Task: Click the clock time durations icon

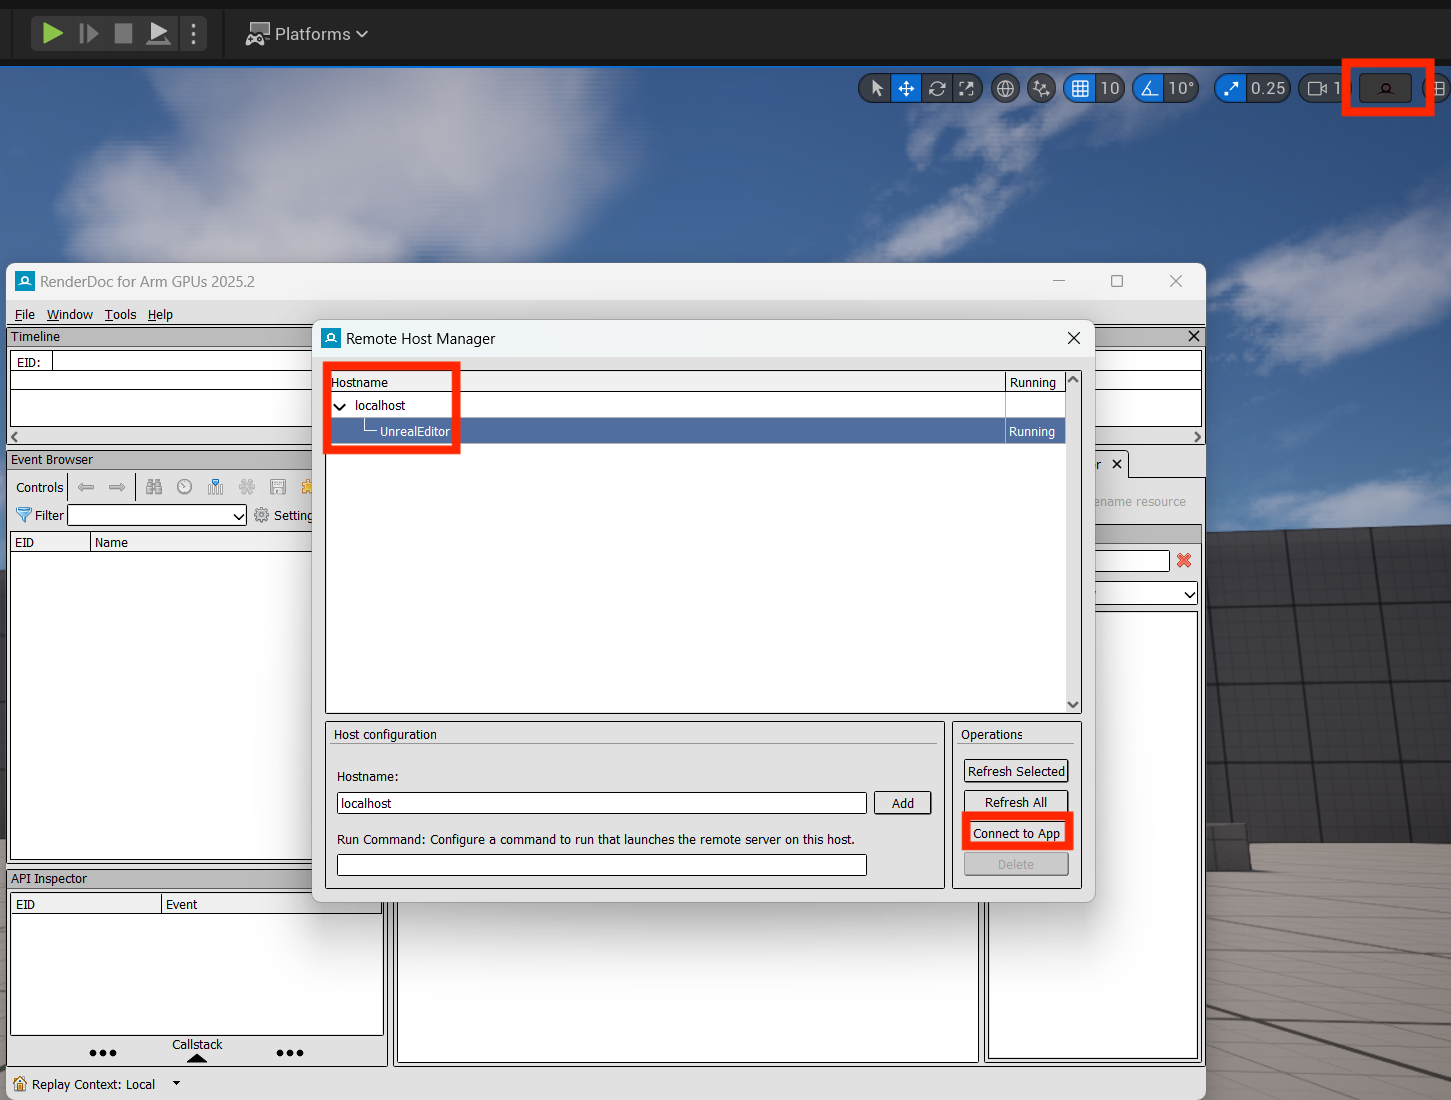Action: tap(185, 487)
